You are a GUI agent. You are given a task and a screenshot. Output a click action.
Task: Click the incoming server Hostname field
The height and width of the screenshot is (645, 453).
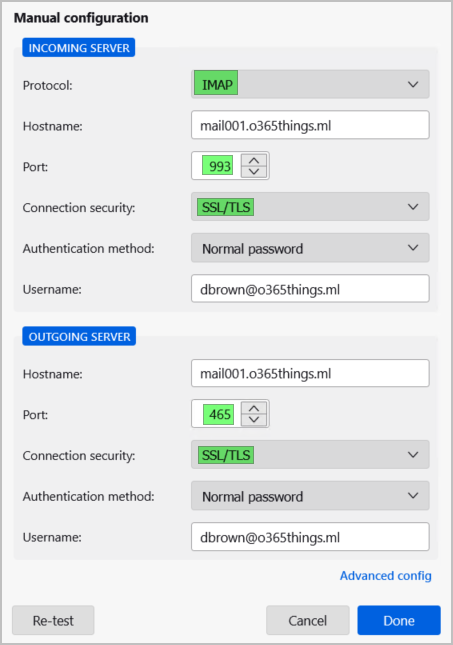(310, 125)
